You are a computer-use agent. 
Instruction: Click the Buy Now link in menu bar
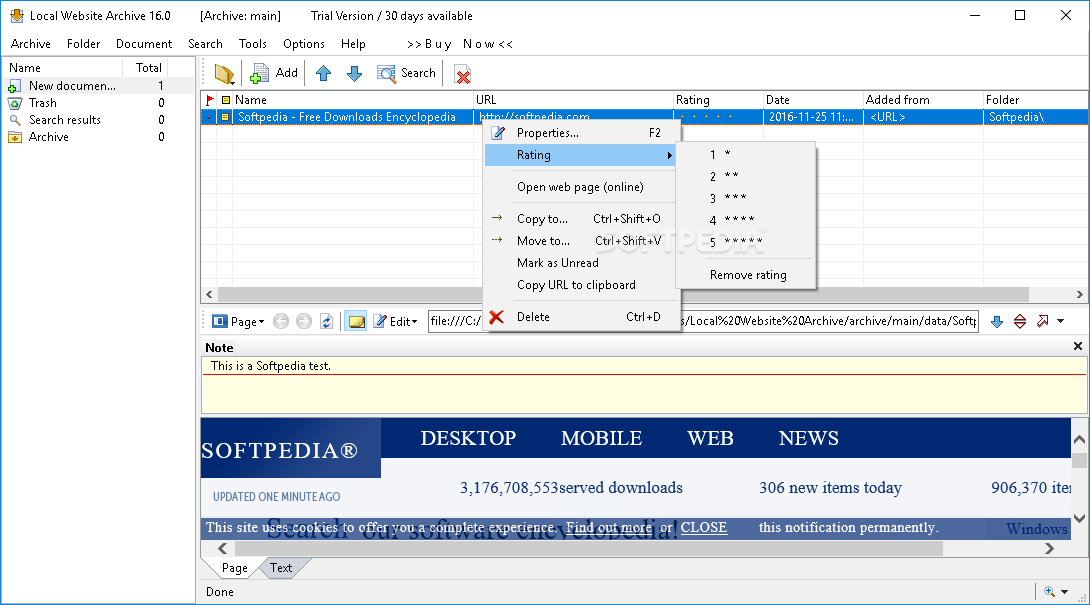[x=459, y=44]
